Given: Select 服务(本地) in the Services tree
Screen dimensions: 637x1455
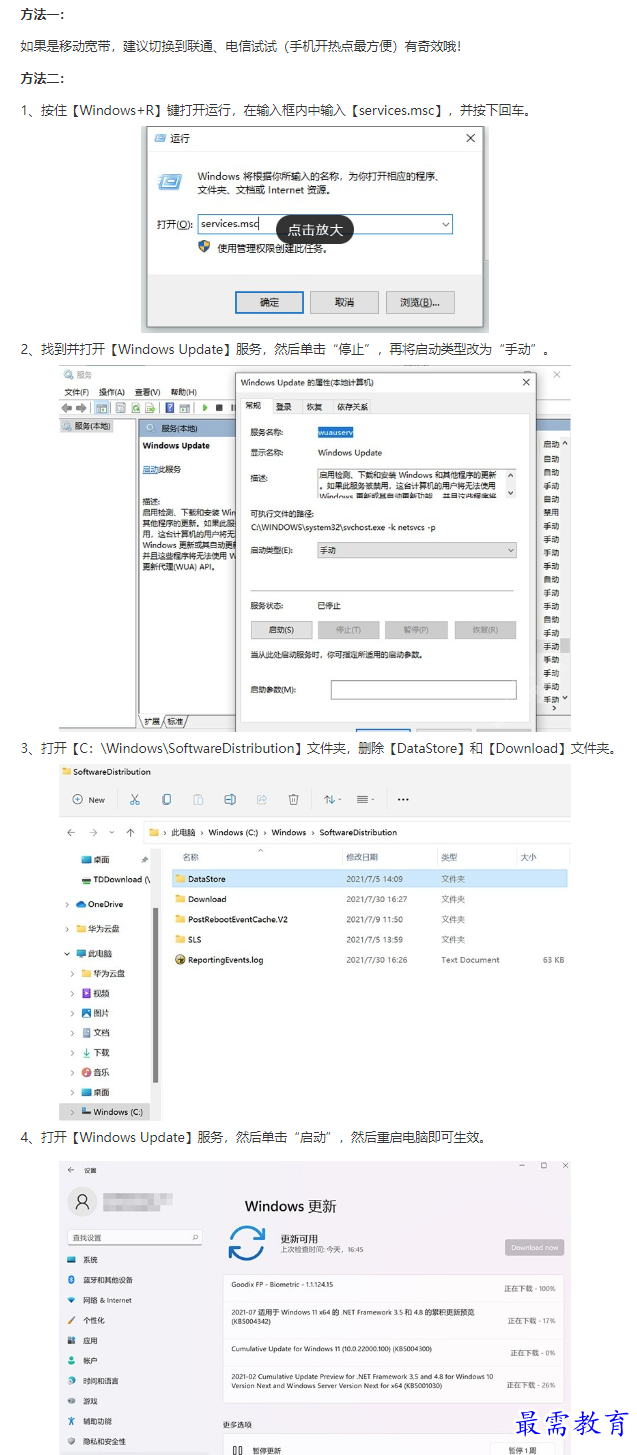Looking at the screenshot, I should pos(86,426).
